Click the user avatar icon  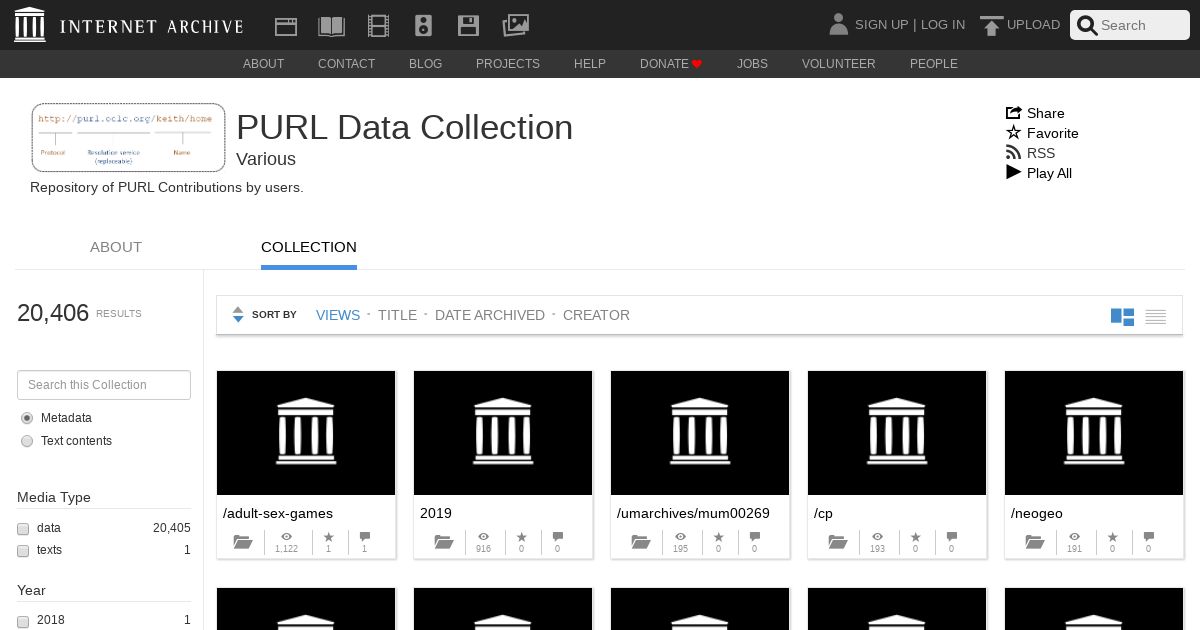coord(838,24)
